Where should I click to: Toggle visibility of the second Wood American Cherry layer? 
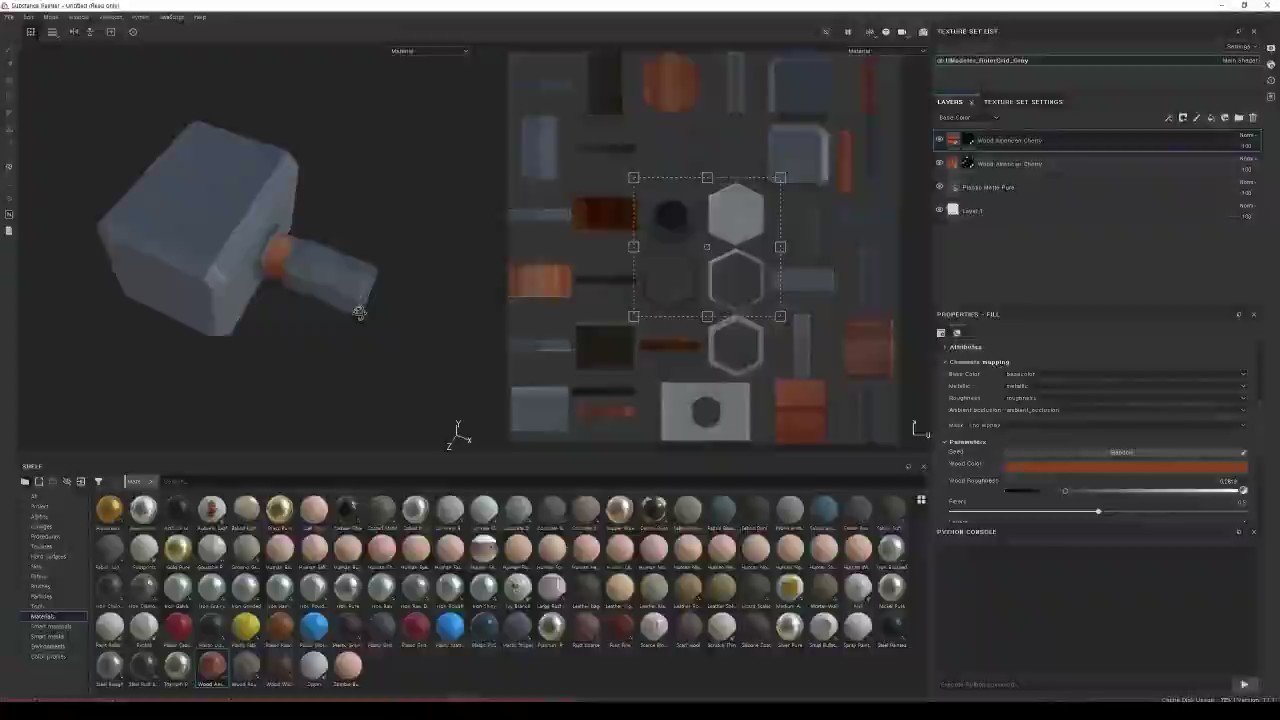939,163
